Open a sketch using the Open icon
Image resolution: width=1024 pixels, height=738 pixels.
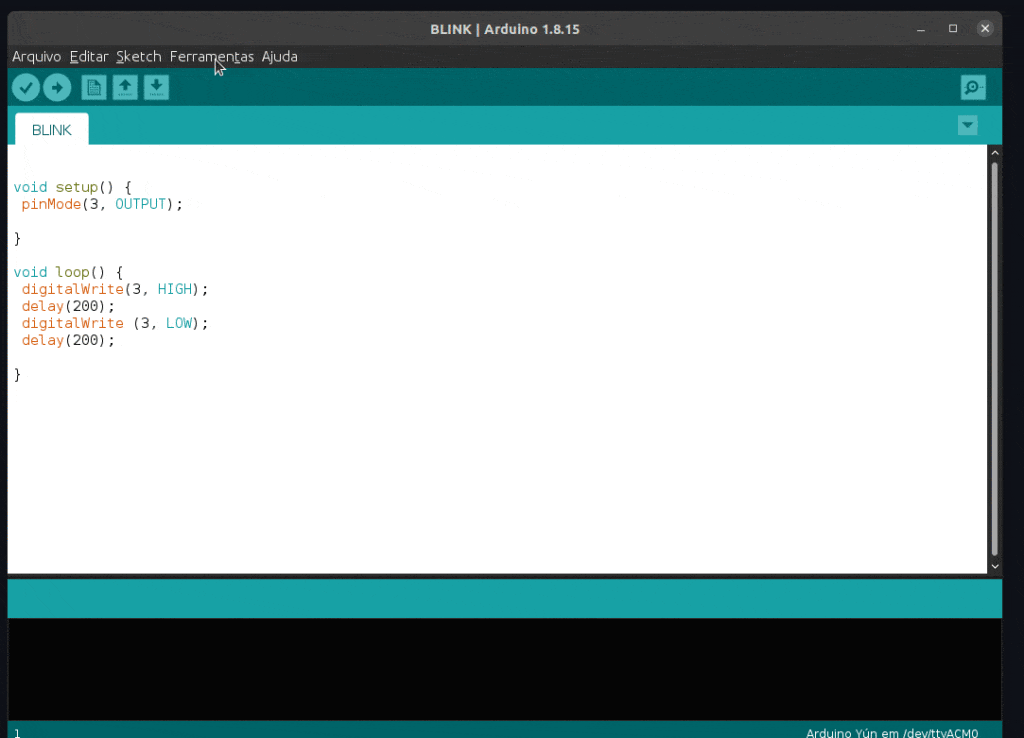point(124,87)
